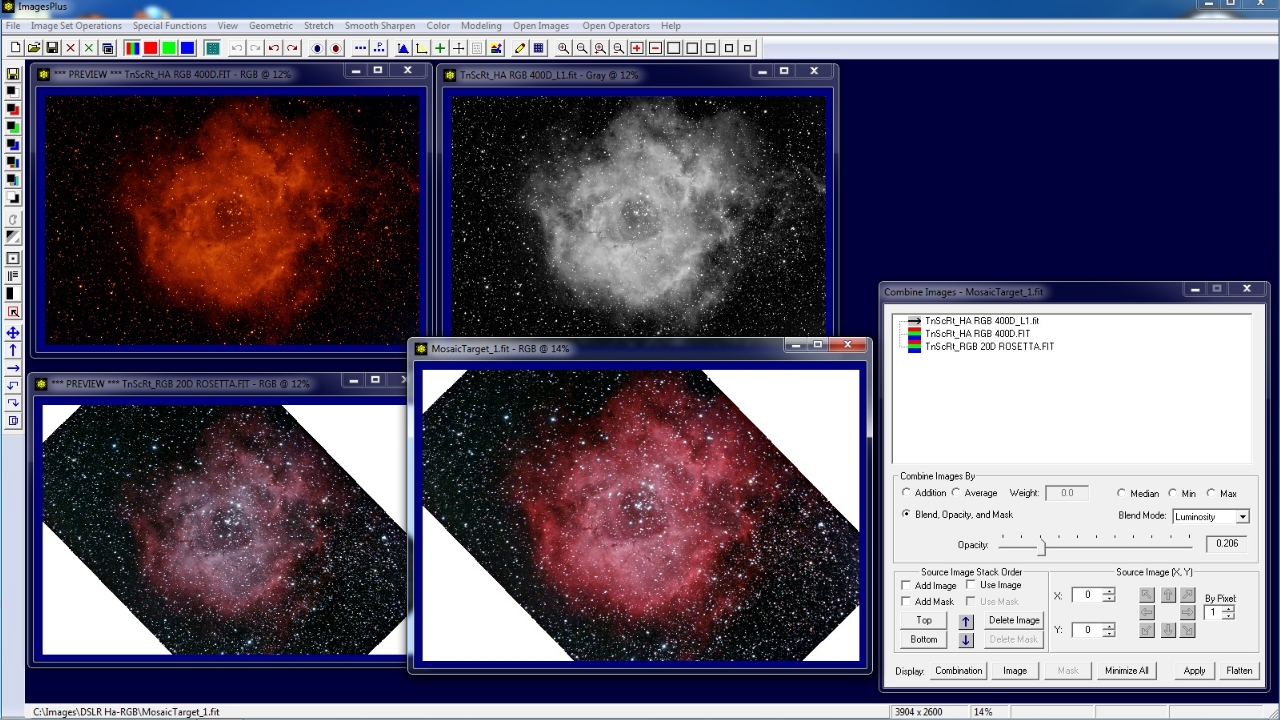Click the green X toolbar icon
1280x720 pixels.
pos(89,48)
